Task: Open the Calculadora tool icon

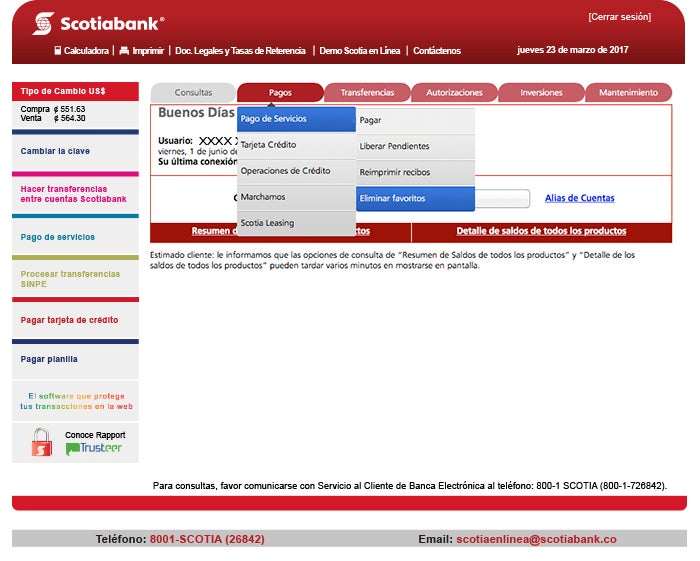Action: 58,50
